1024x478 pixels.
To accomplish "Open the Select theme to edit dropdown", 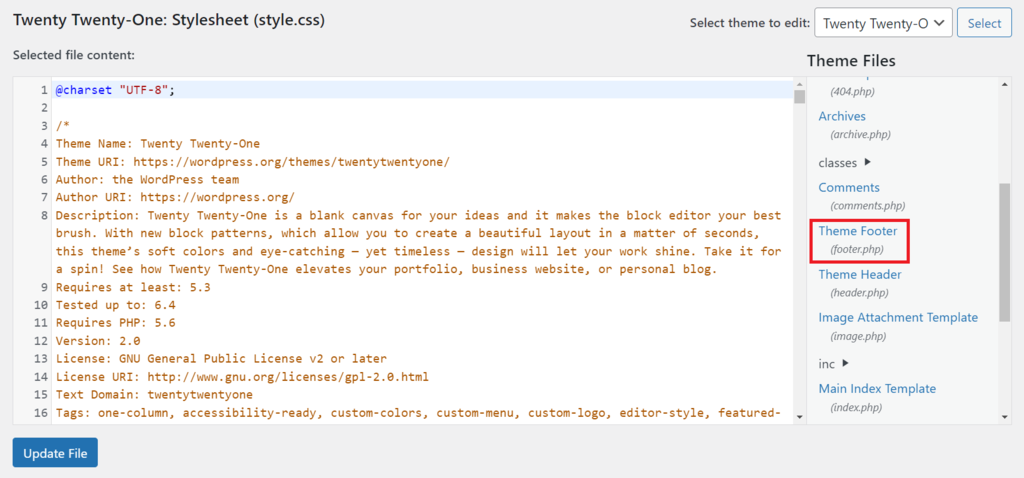I will 883,23.
